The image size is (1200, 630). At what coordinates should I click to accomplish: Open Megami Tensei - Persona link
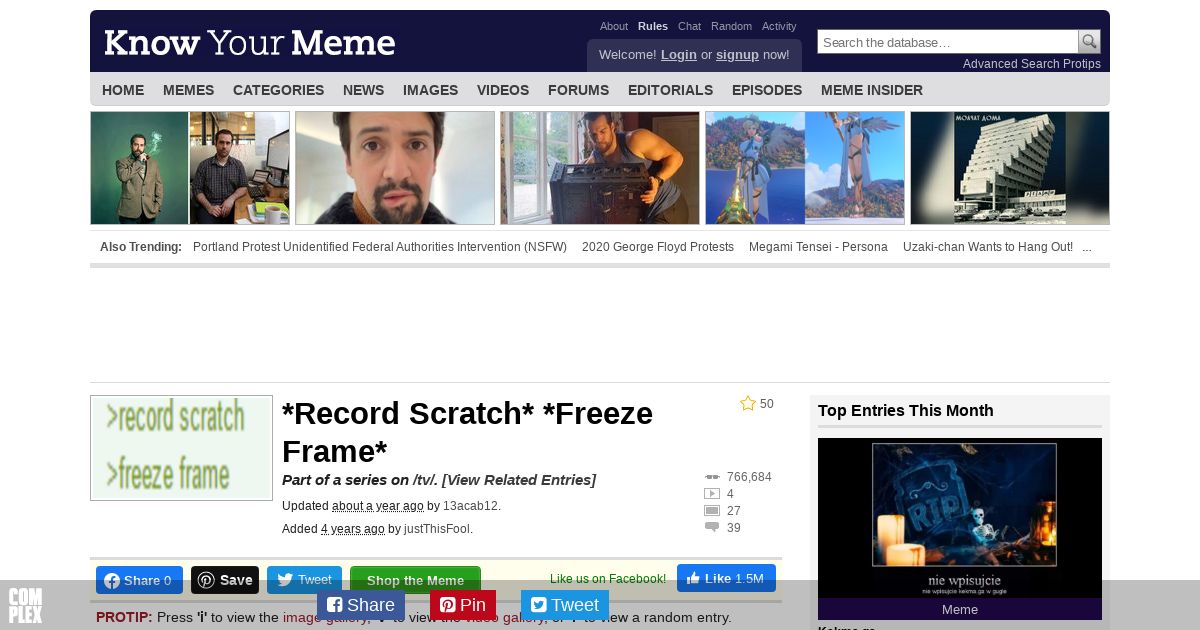click(818, 247)
